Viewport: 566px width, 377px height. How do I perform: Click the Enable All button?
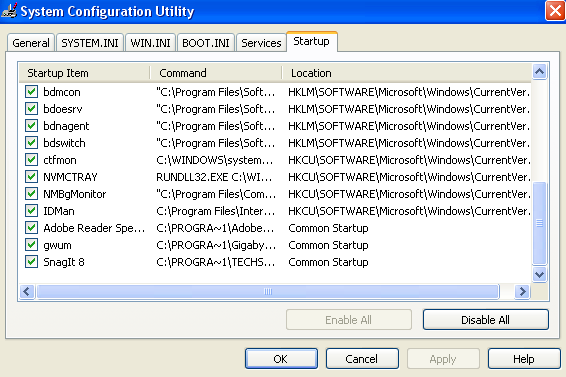tap(349, 320)
